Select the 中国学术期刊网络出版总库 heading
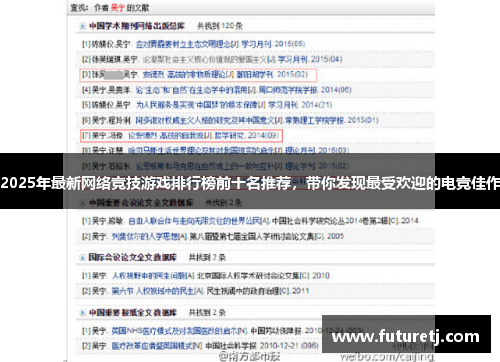 [137, 26]
